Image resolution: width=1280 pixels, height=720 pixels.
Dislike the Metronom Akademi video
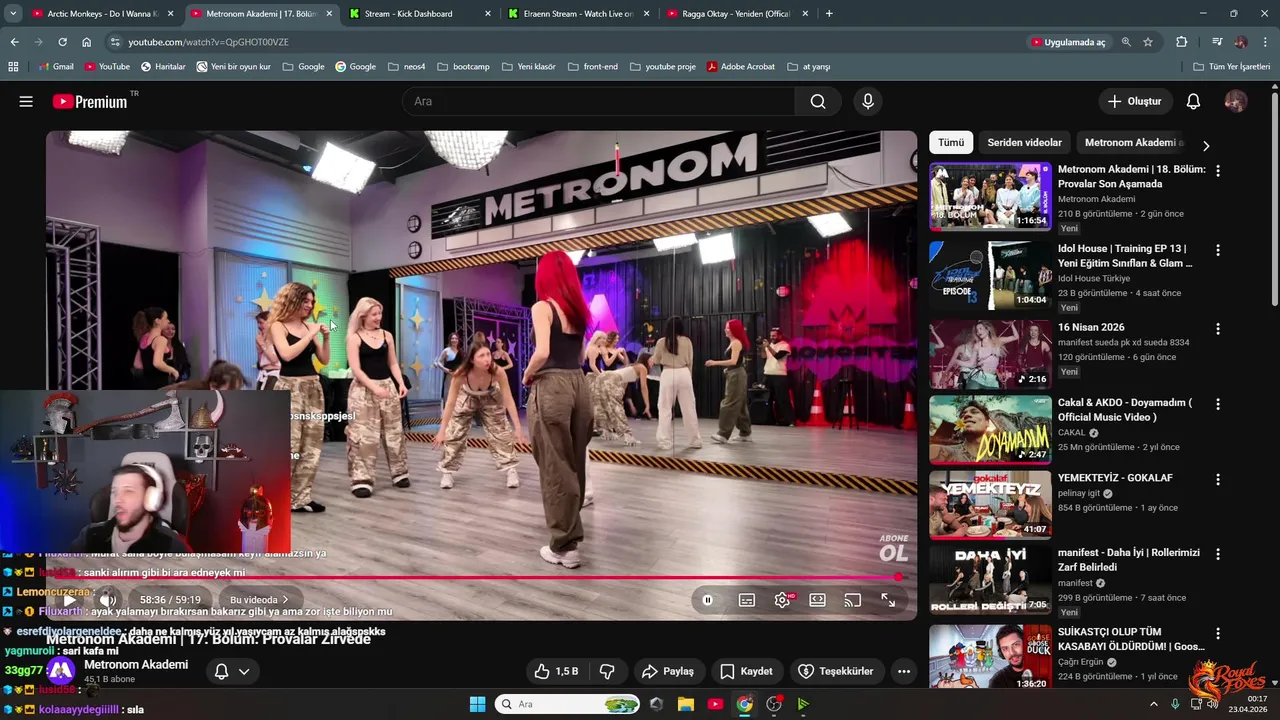coord(607,671)
